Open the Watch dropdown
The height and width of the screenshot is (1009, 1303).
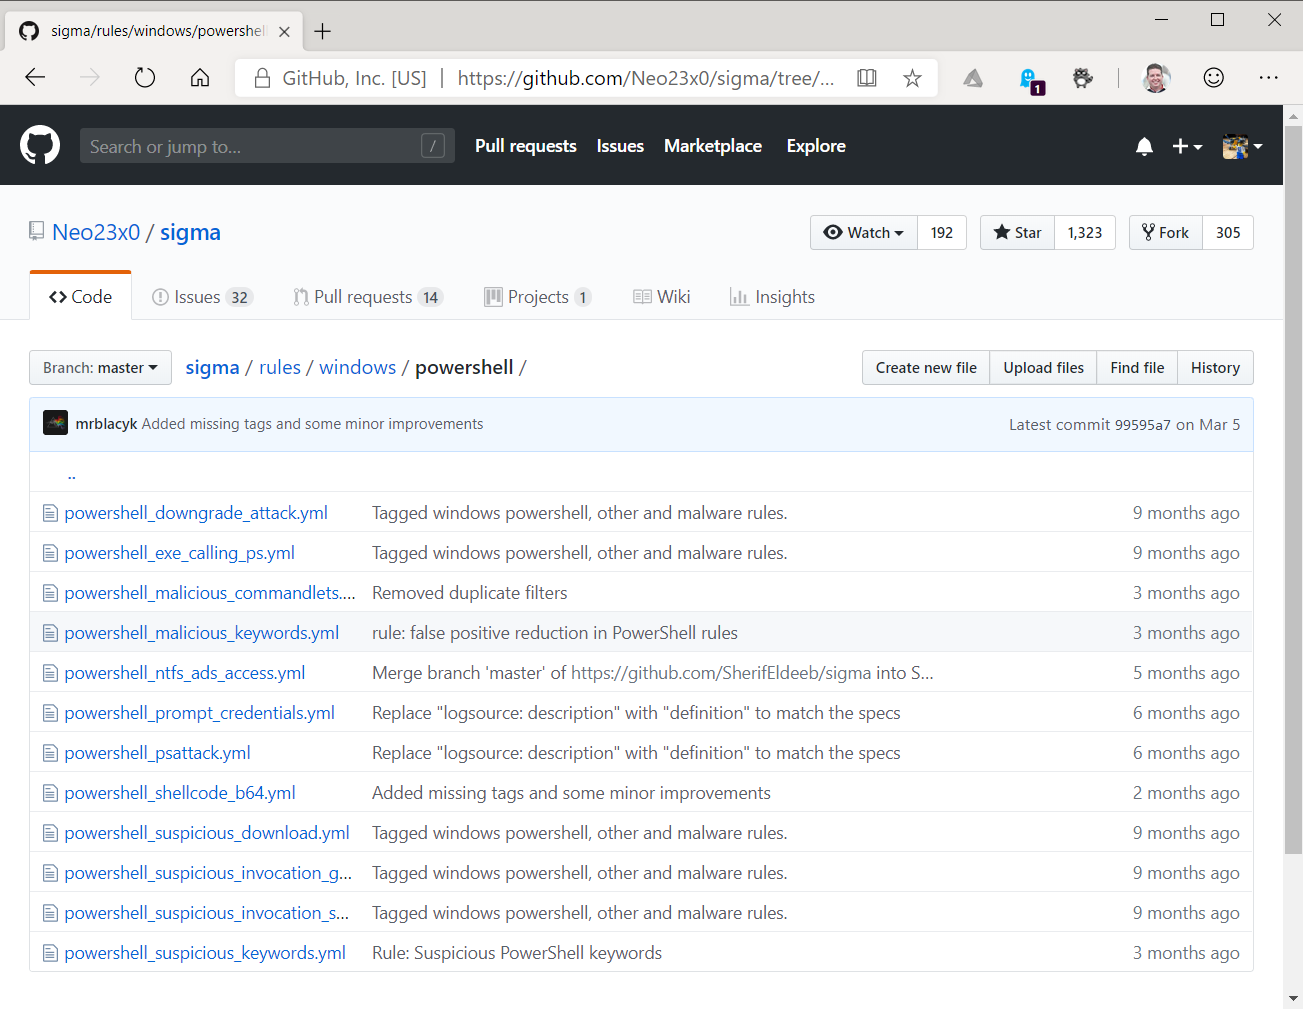coord(864,233)
